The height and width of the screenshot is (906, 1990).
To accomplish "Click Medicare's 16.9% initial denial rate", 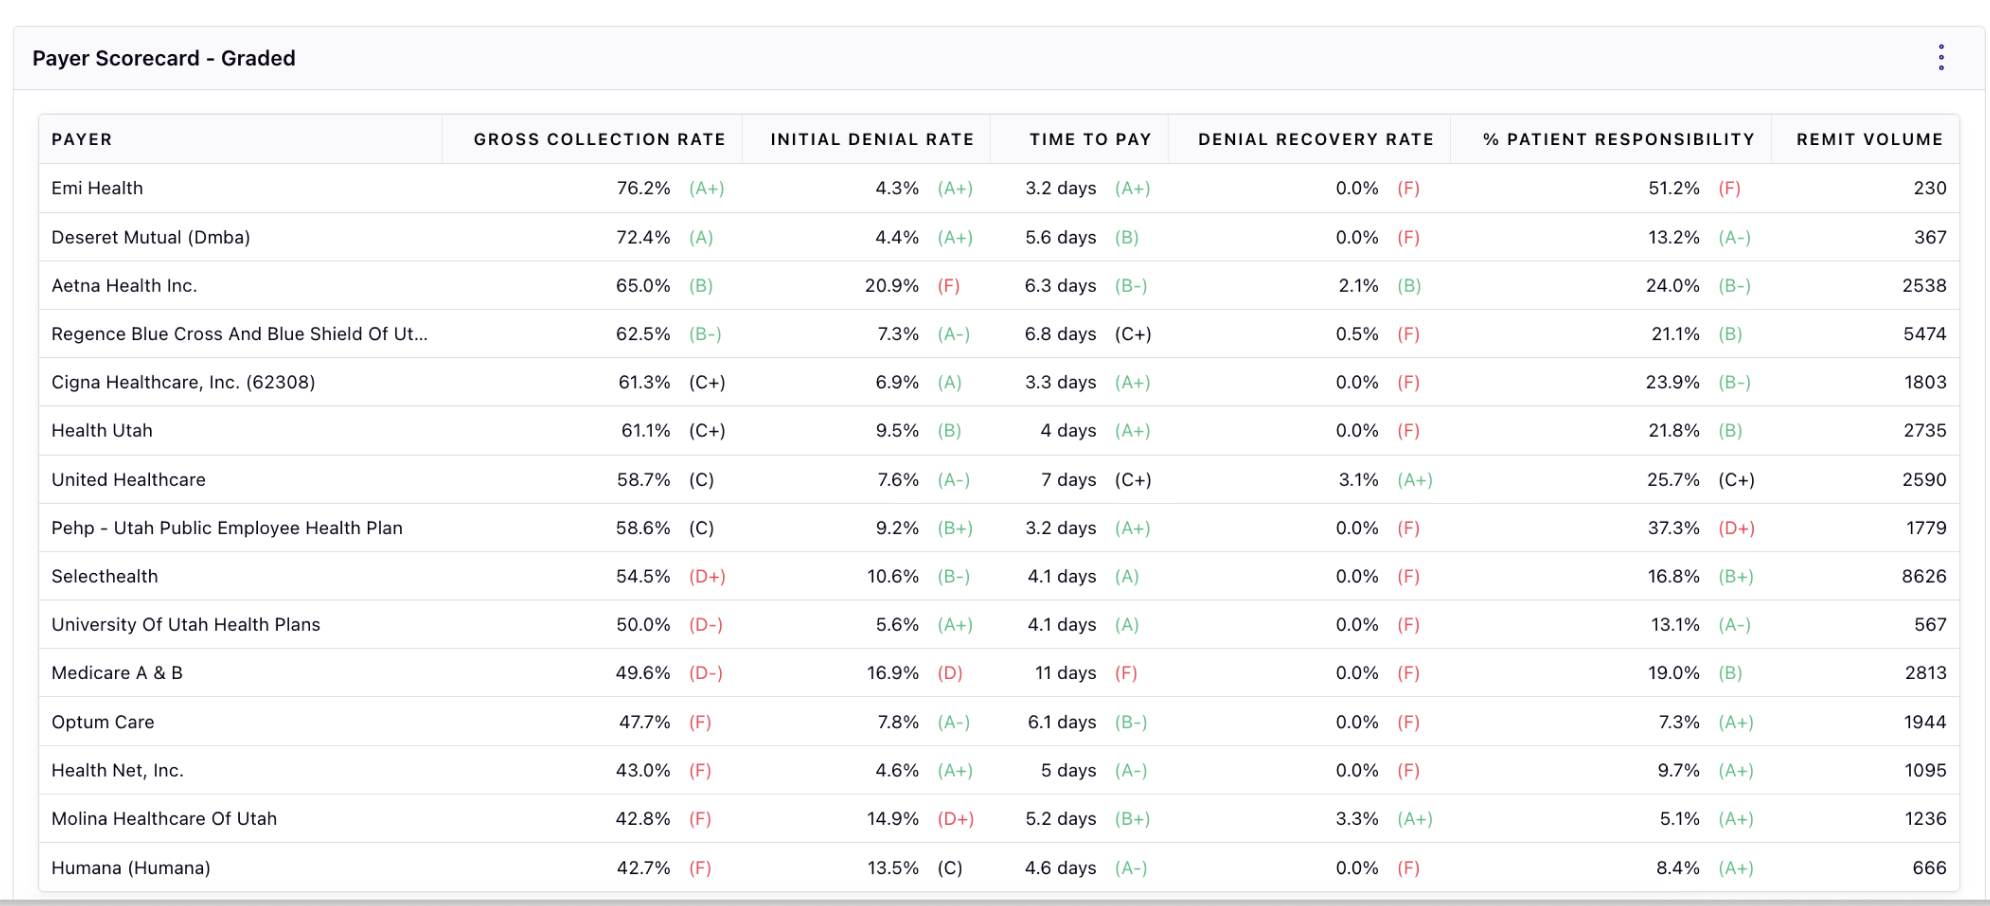I will (x=893, y=673).
